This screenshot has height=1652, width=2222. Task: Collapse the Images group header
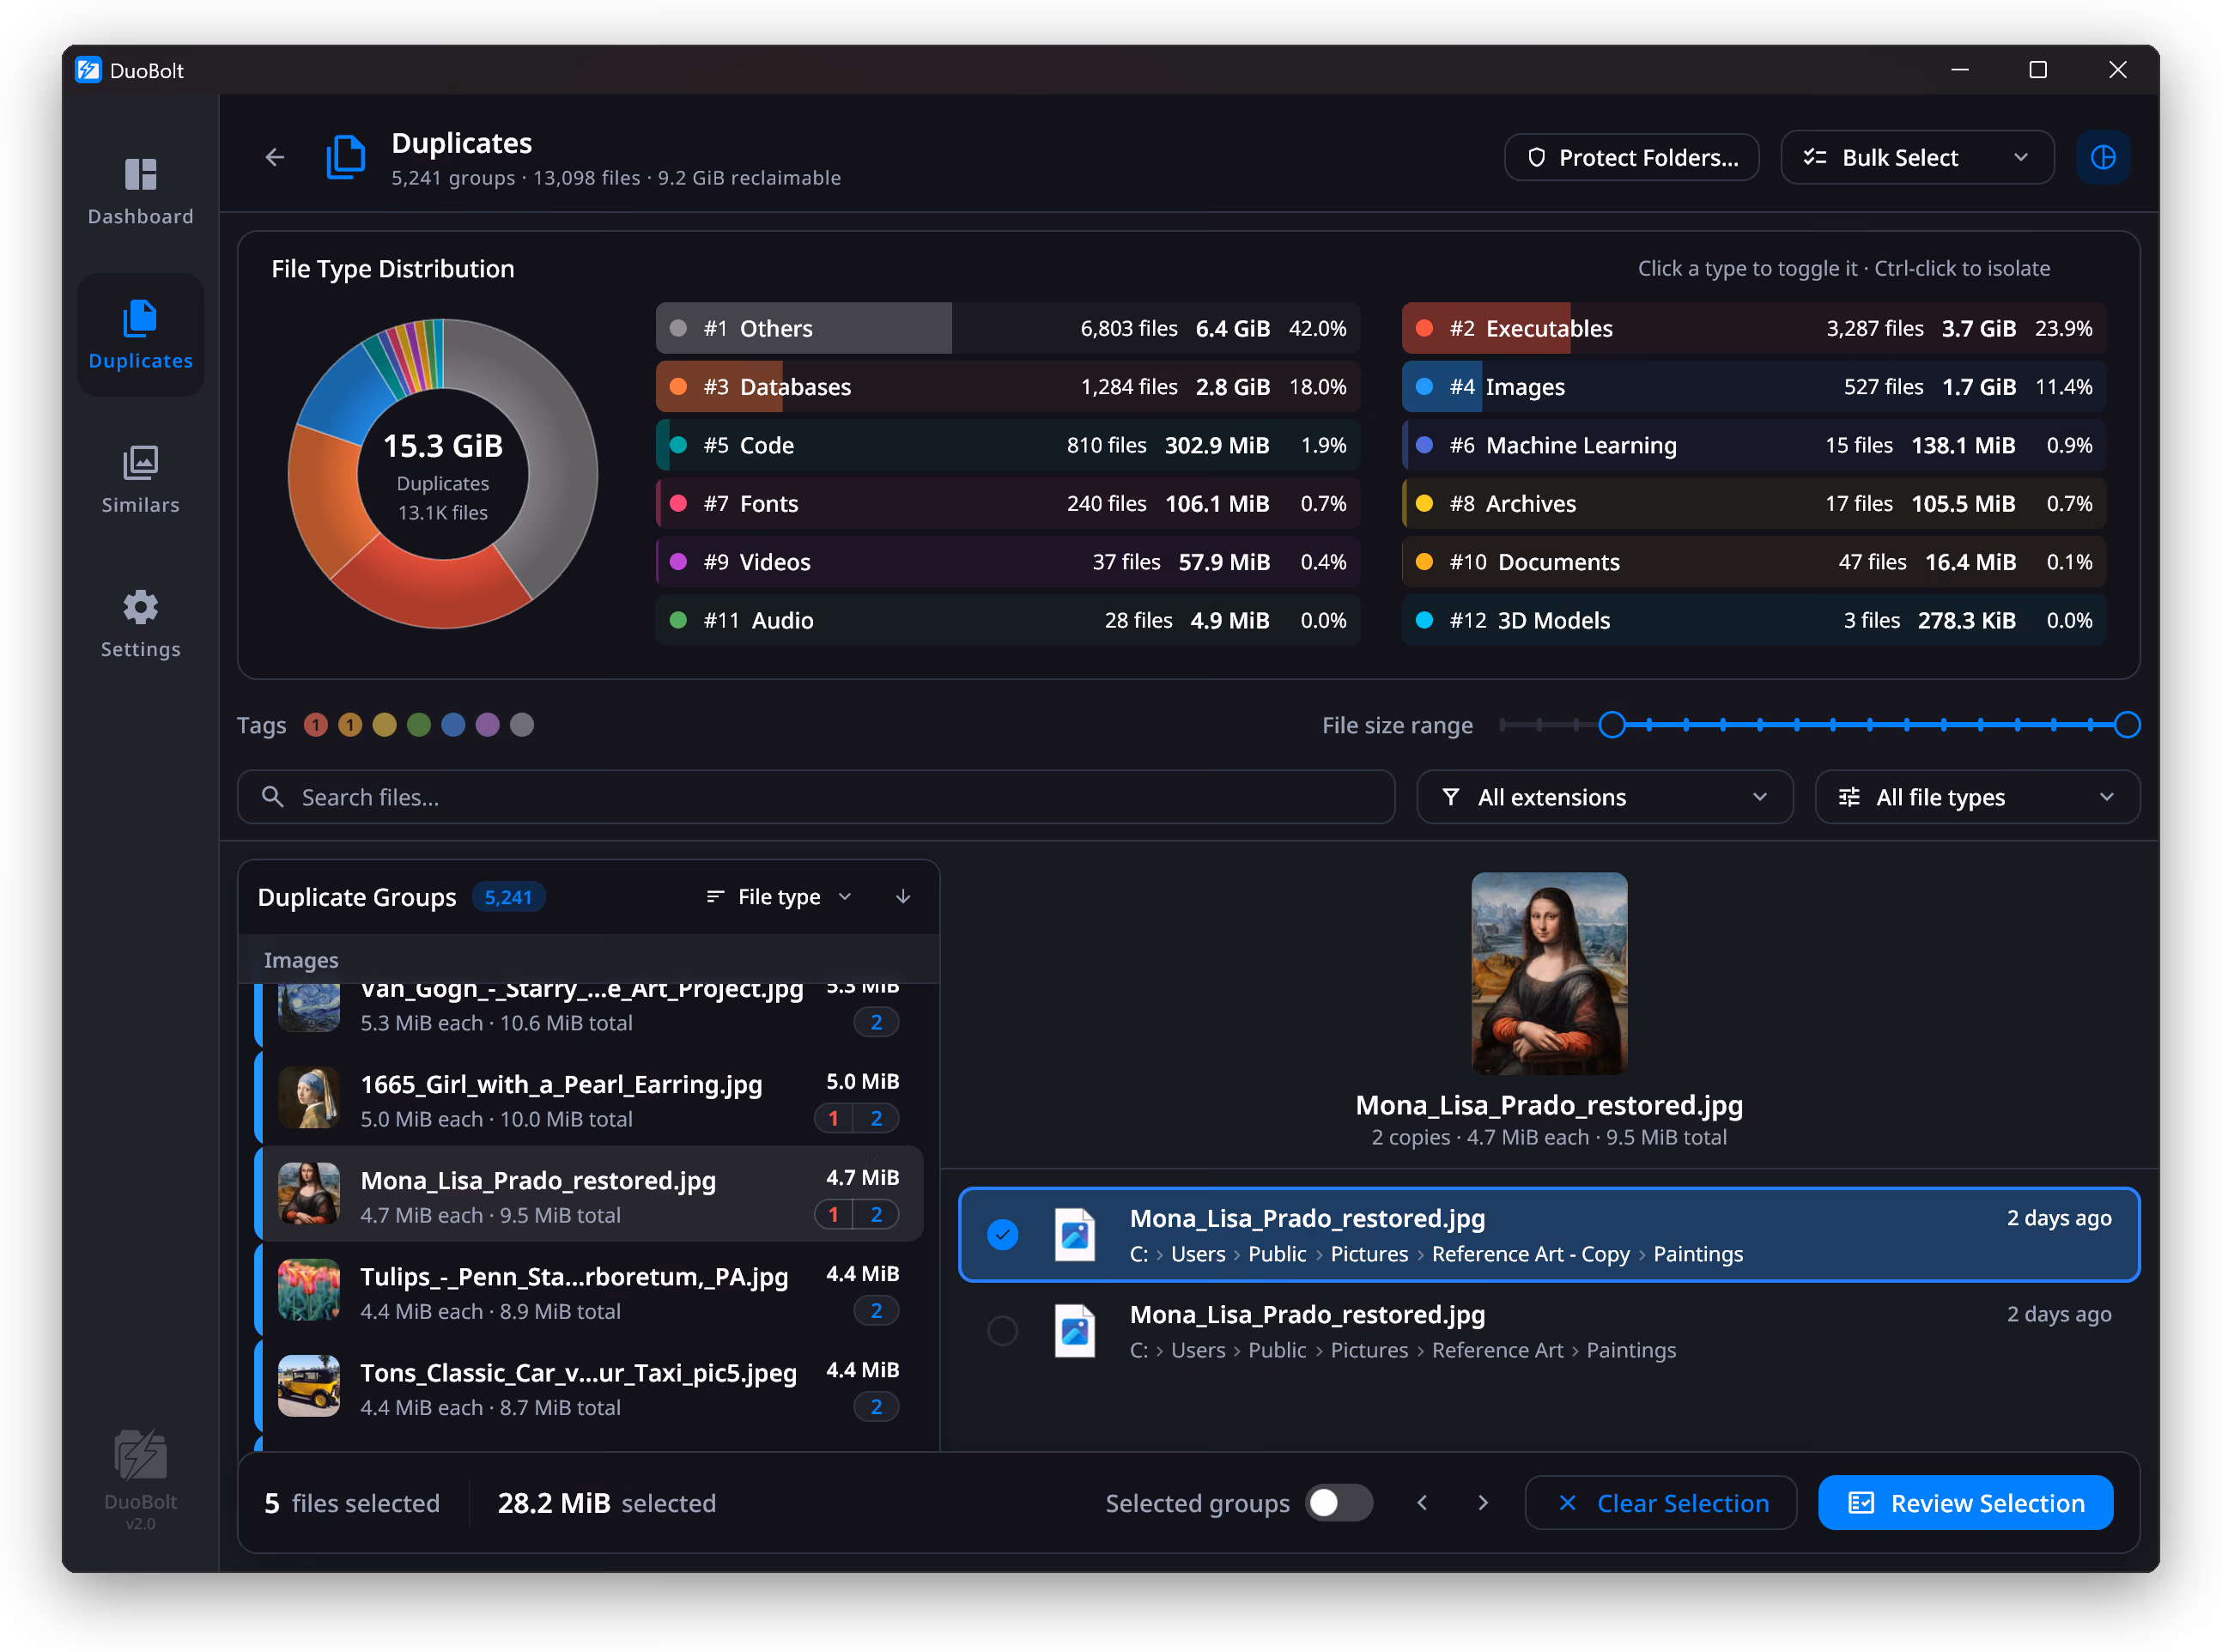pyautogui.click(x=589, y=960)
